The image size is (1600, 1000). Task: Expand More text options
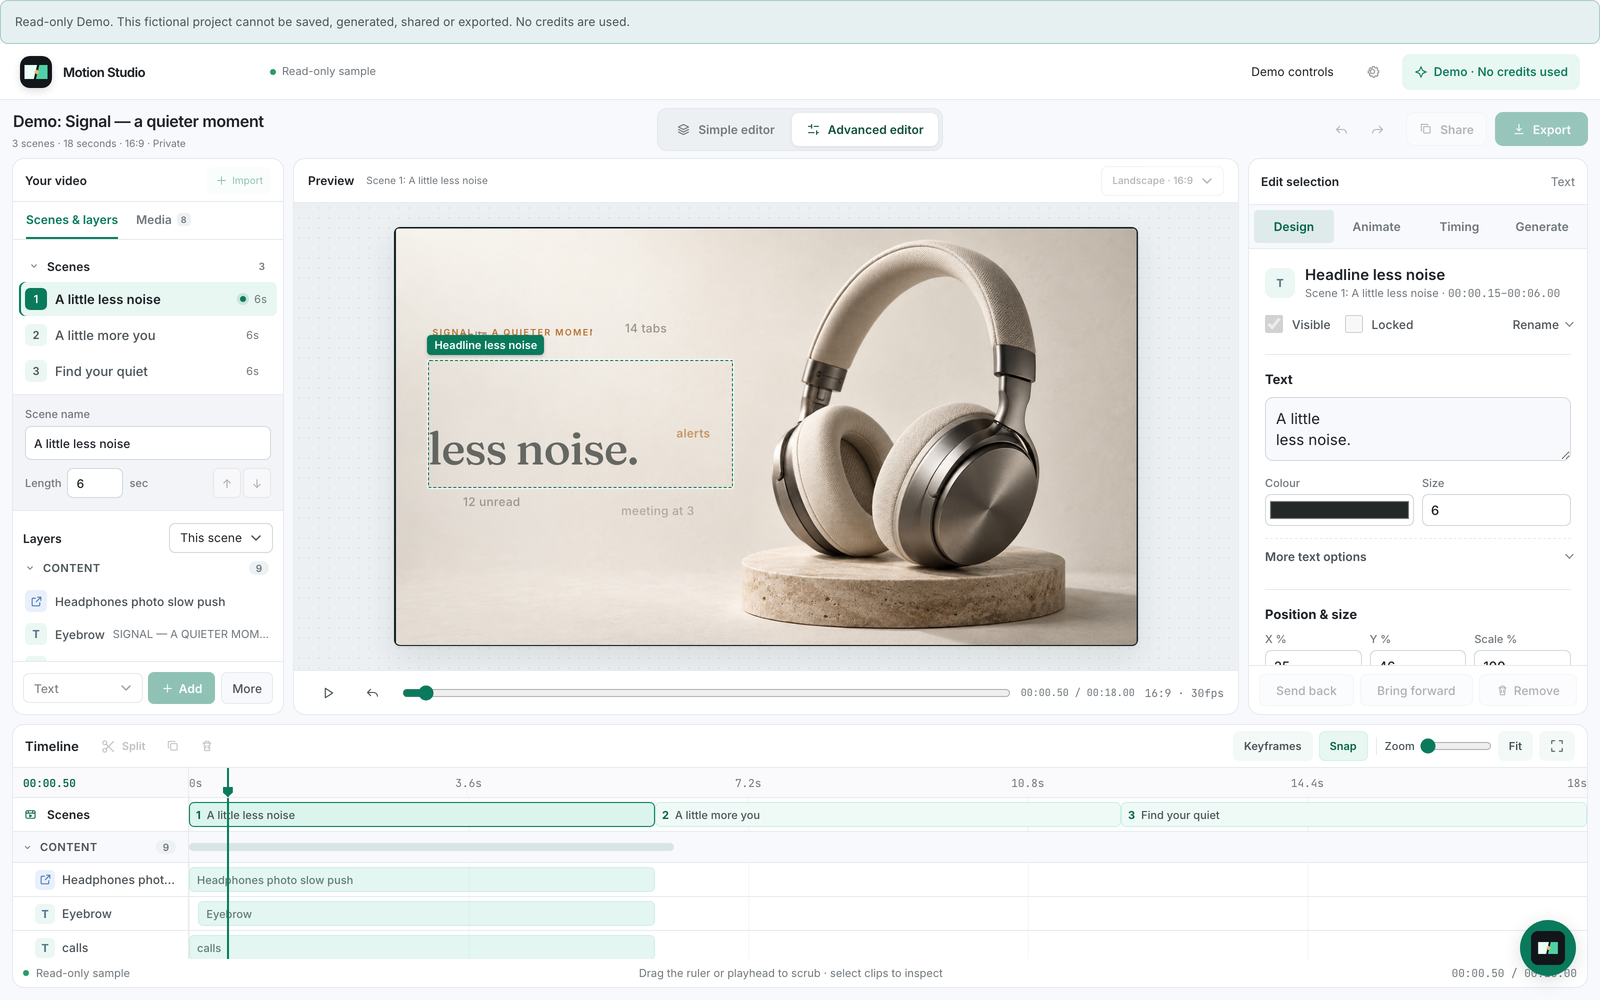pos(1418,557)
